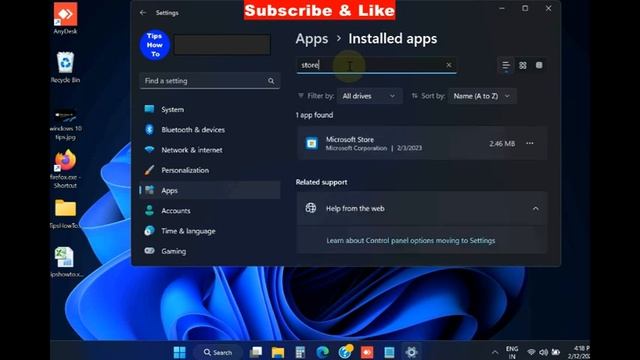This screenshot has width=640, height=360.
Task: Open 'Learn about Control panel options moving to Settings' link
Action: point(411,240)
